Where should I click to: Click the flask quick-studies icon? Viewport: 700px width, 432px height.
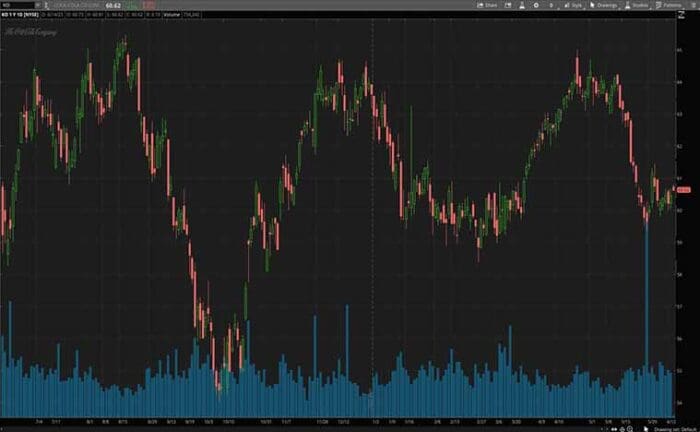coord(522,5)
